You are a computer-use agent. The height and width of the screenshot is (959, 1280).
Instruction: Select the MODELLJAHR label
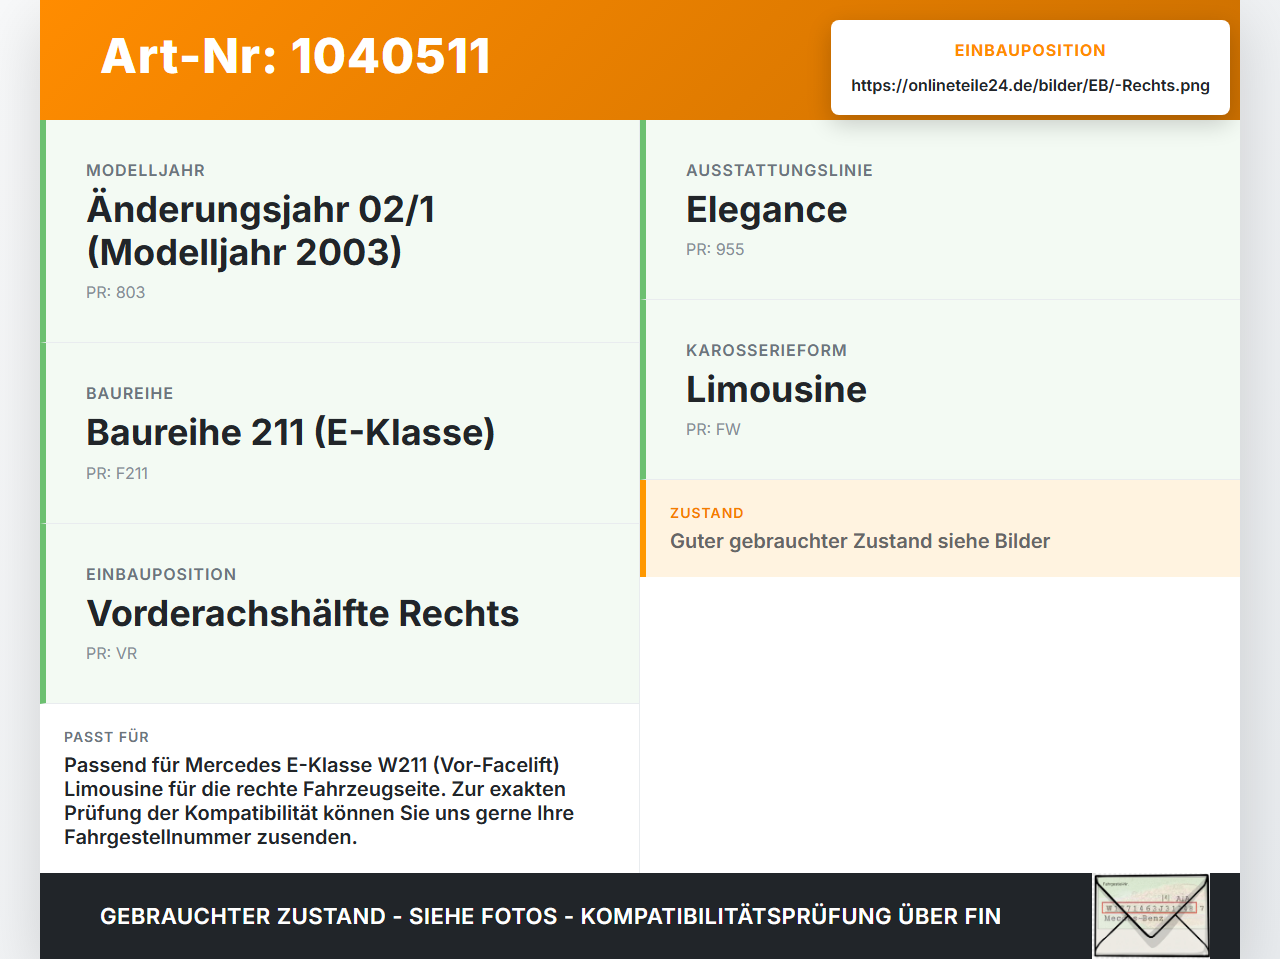coord(145,171)
